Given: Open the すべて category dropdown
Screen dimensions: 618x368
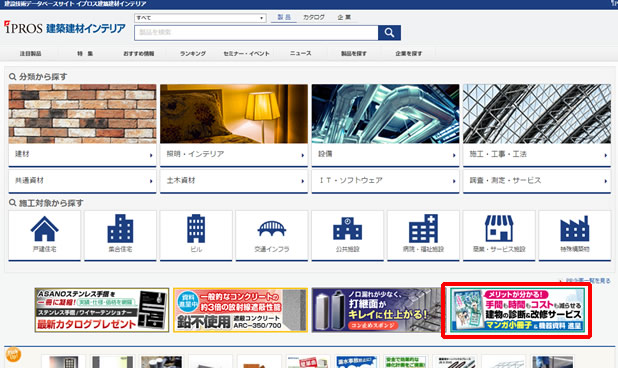Looking at the screenshot, I should coord(200,18).
